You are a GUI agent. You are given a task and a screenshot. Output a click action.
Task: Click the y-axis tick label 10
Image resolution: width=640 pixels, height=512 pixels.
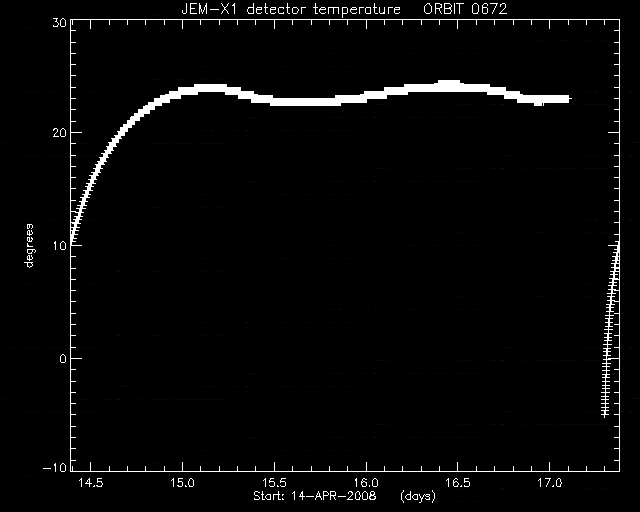[60, 245]
